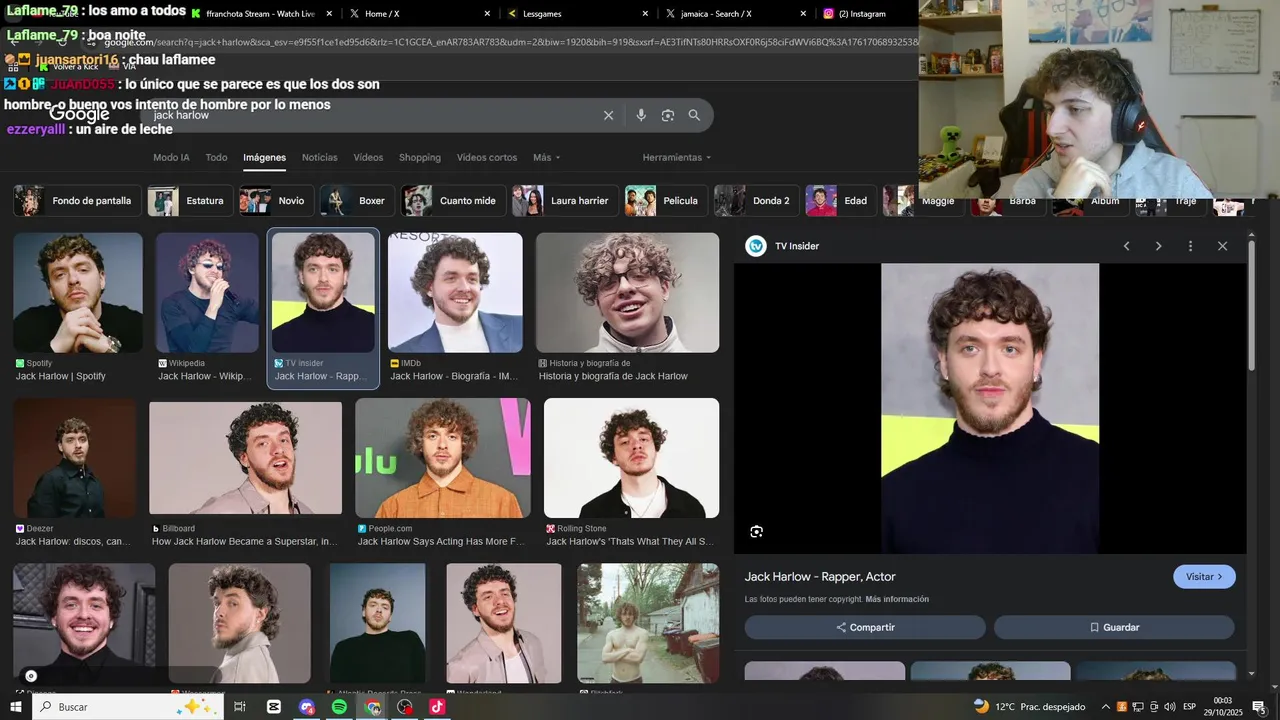
Task: Select the Cuanto mide filter chip
Action: (x=453, y=201)
